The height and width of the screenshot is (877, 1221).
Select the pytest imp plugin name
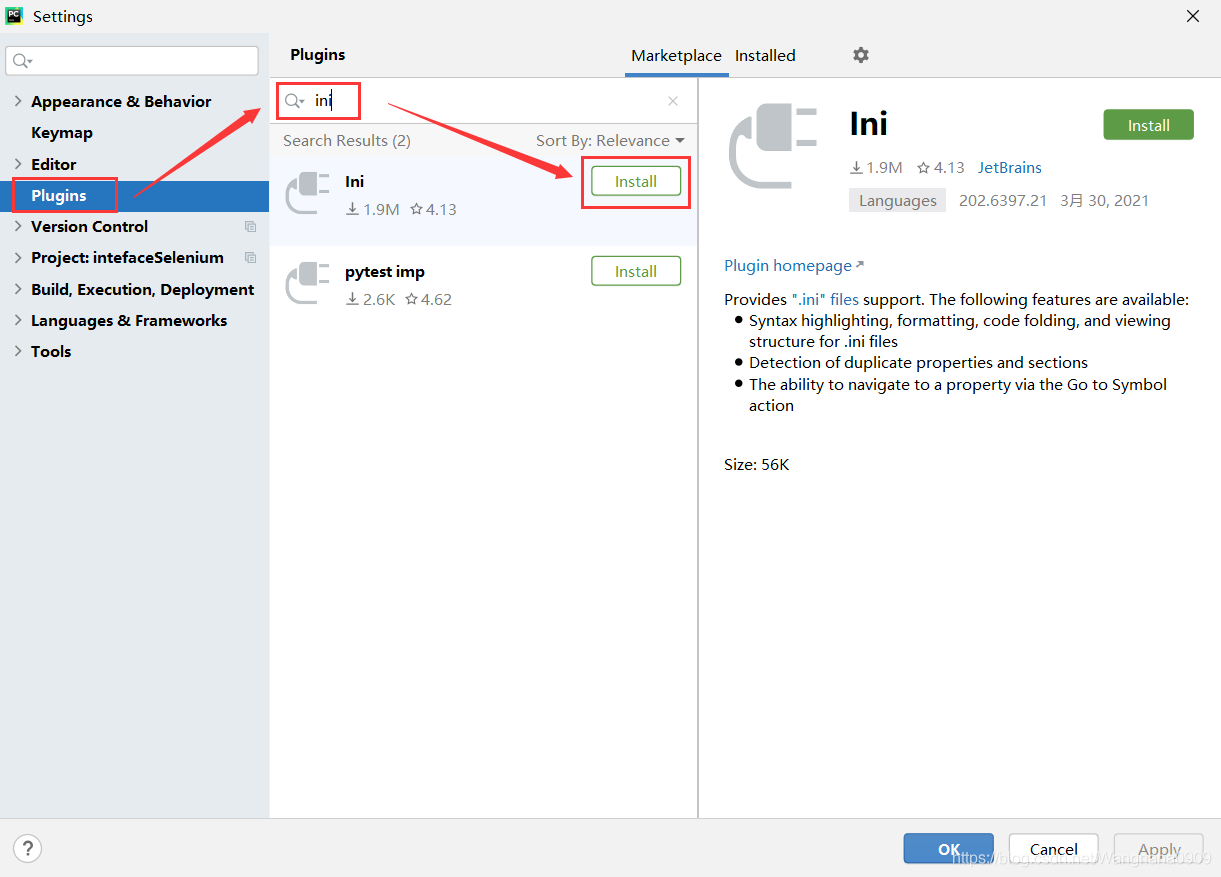pyautogui.click(x=385, y=272)
